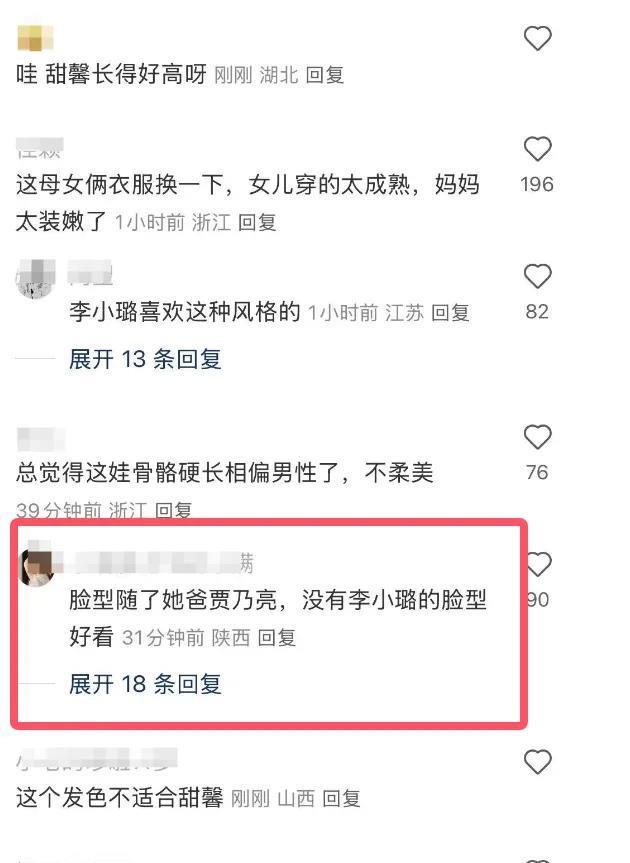The width and height of the screenshot is (630, 863).
Task: Reply to the 山西 comment
Action: pyautogui.click(x=342, y=798)
